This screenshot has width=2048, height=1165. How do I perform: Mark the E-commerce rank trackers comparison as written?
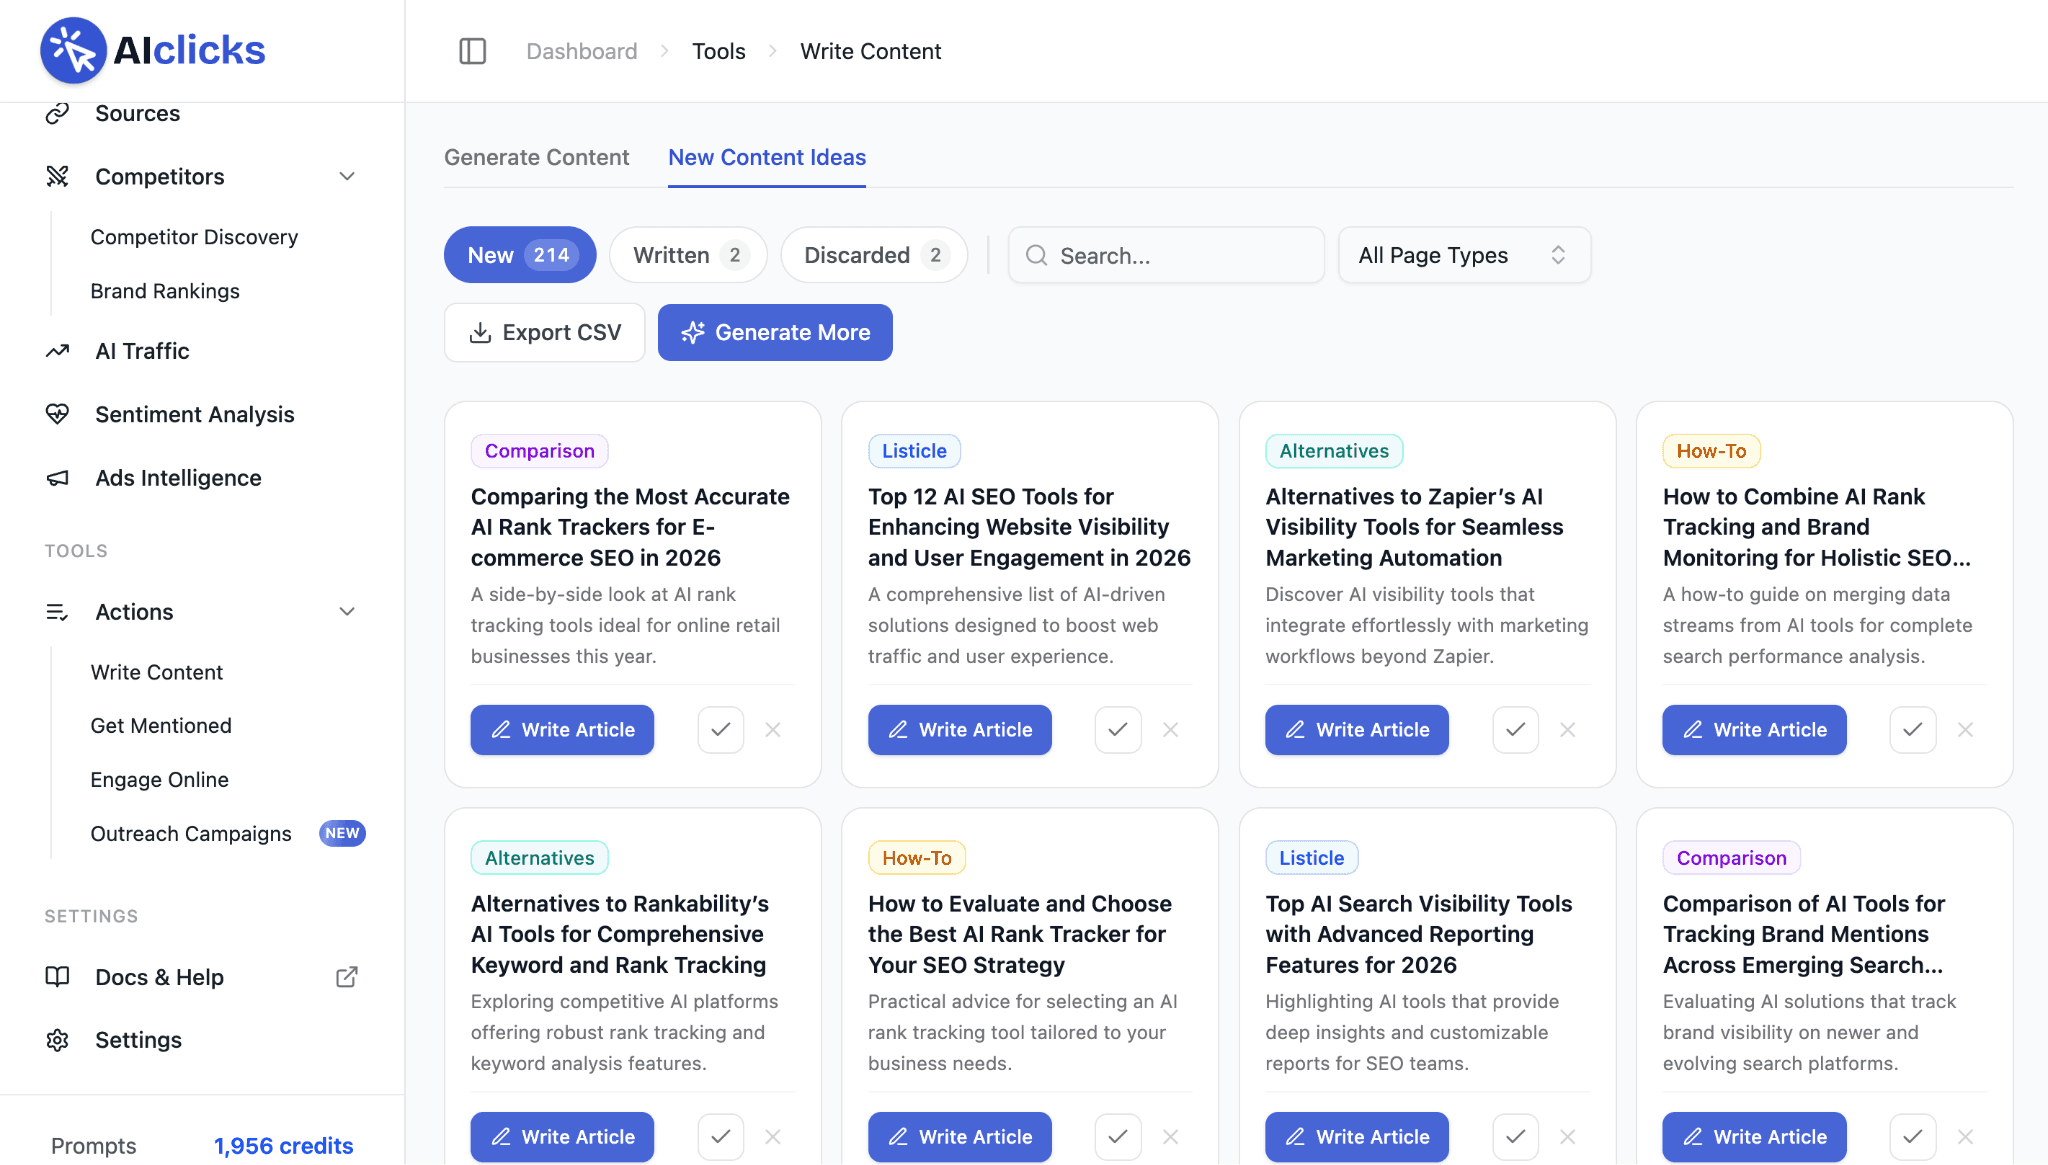(x=721, y=730)
